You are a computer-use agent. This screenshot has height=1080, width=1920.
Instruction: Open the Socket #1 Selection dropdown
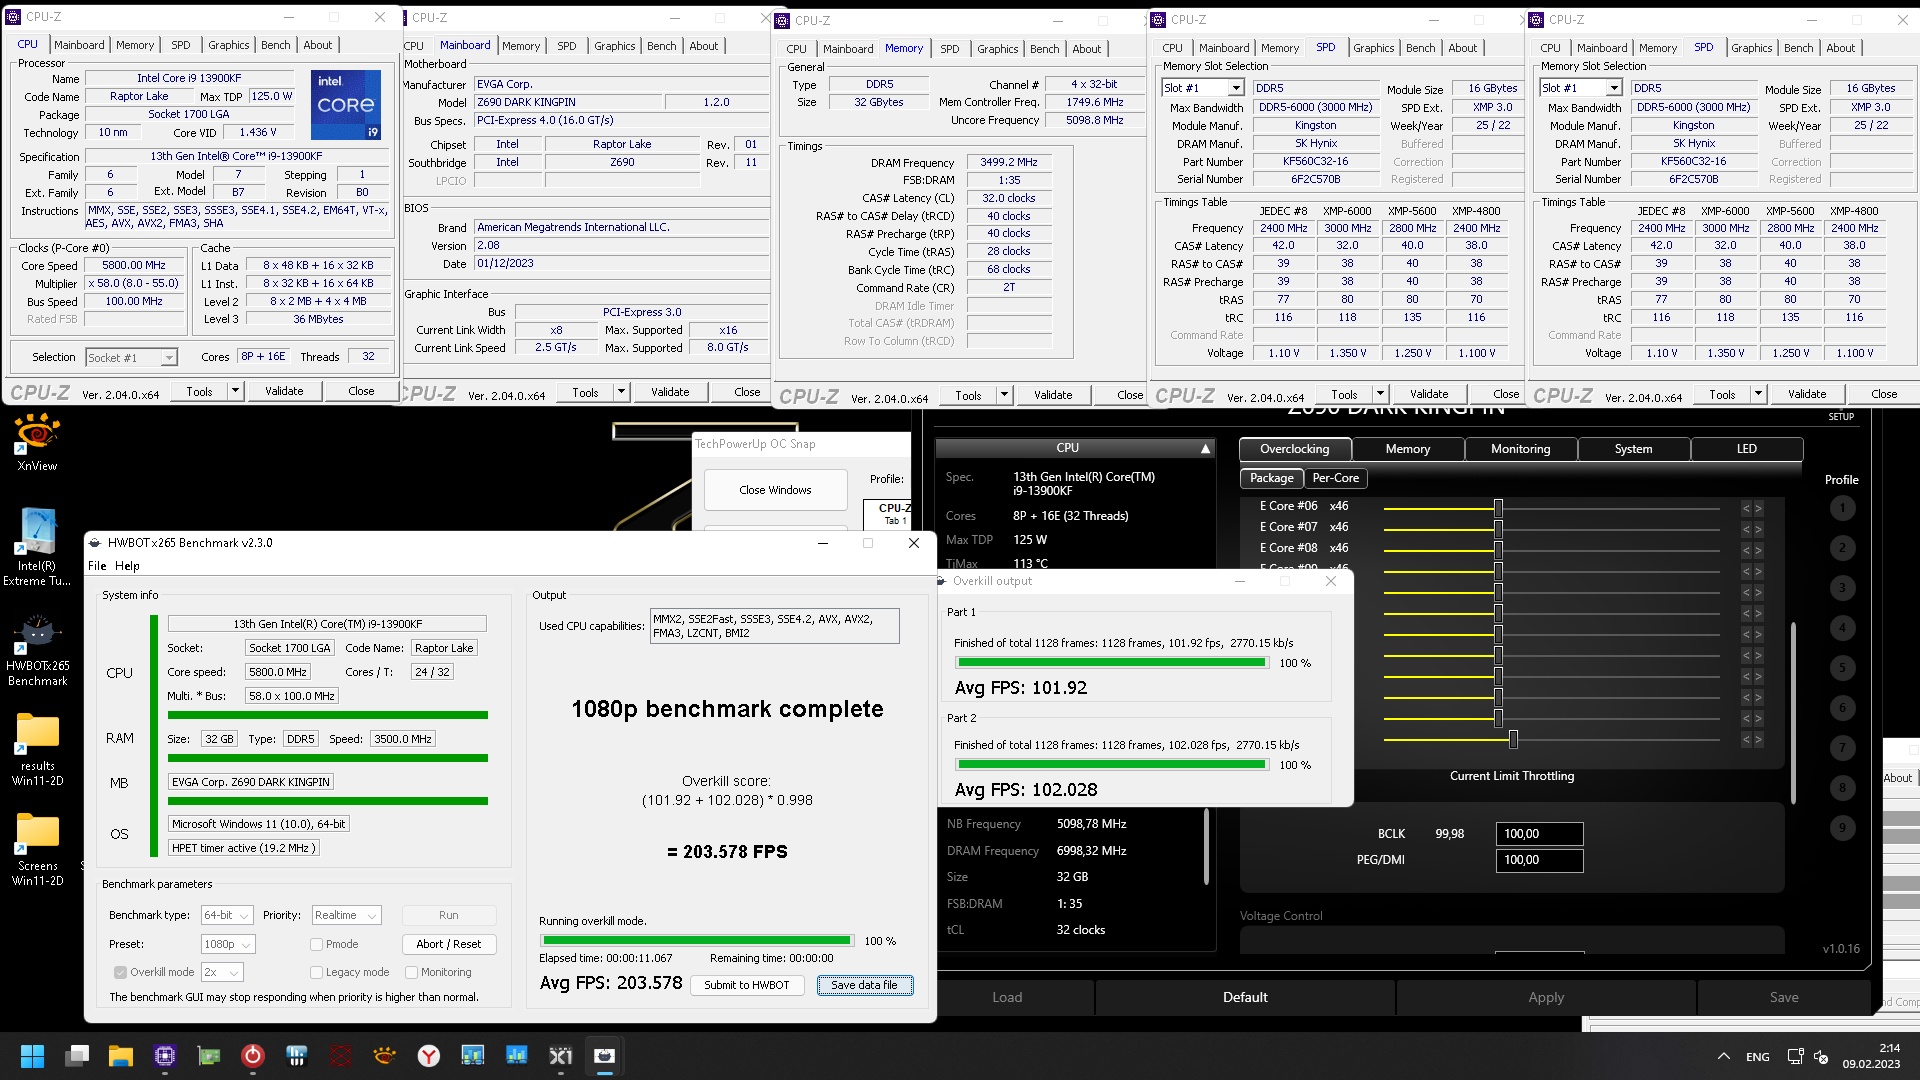[x=131, y=357]
